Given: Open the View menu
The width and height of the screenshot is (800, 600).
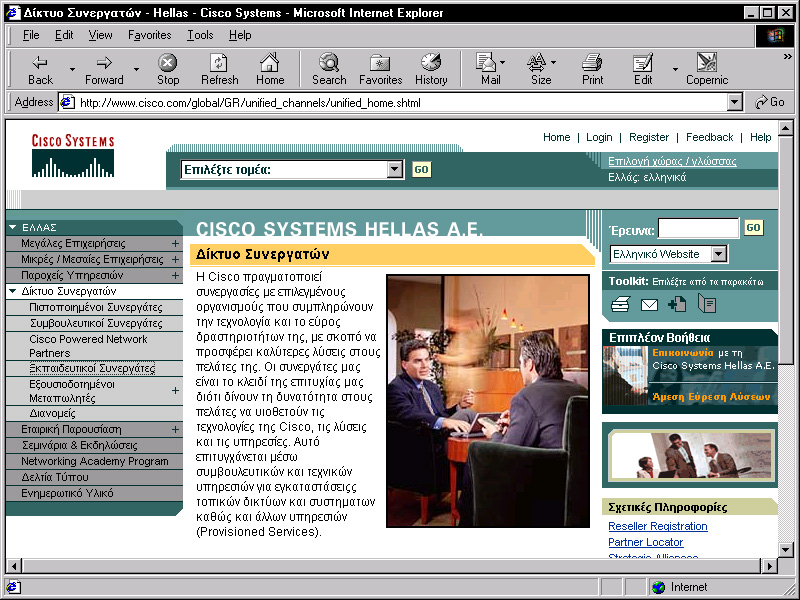Looking at the screenshot, I should click(x=100, y=35).
